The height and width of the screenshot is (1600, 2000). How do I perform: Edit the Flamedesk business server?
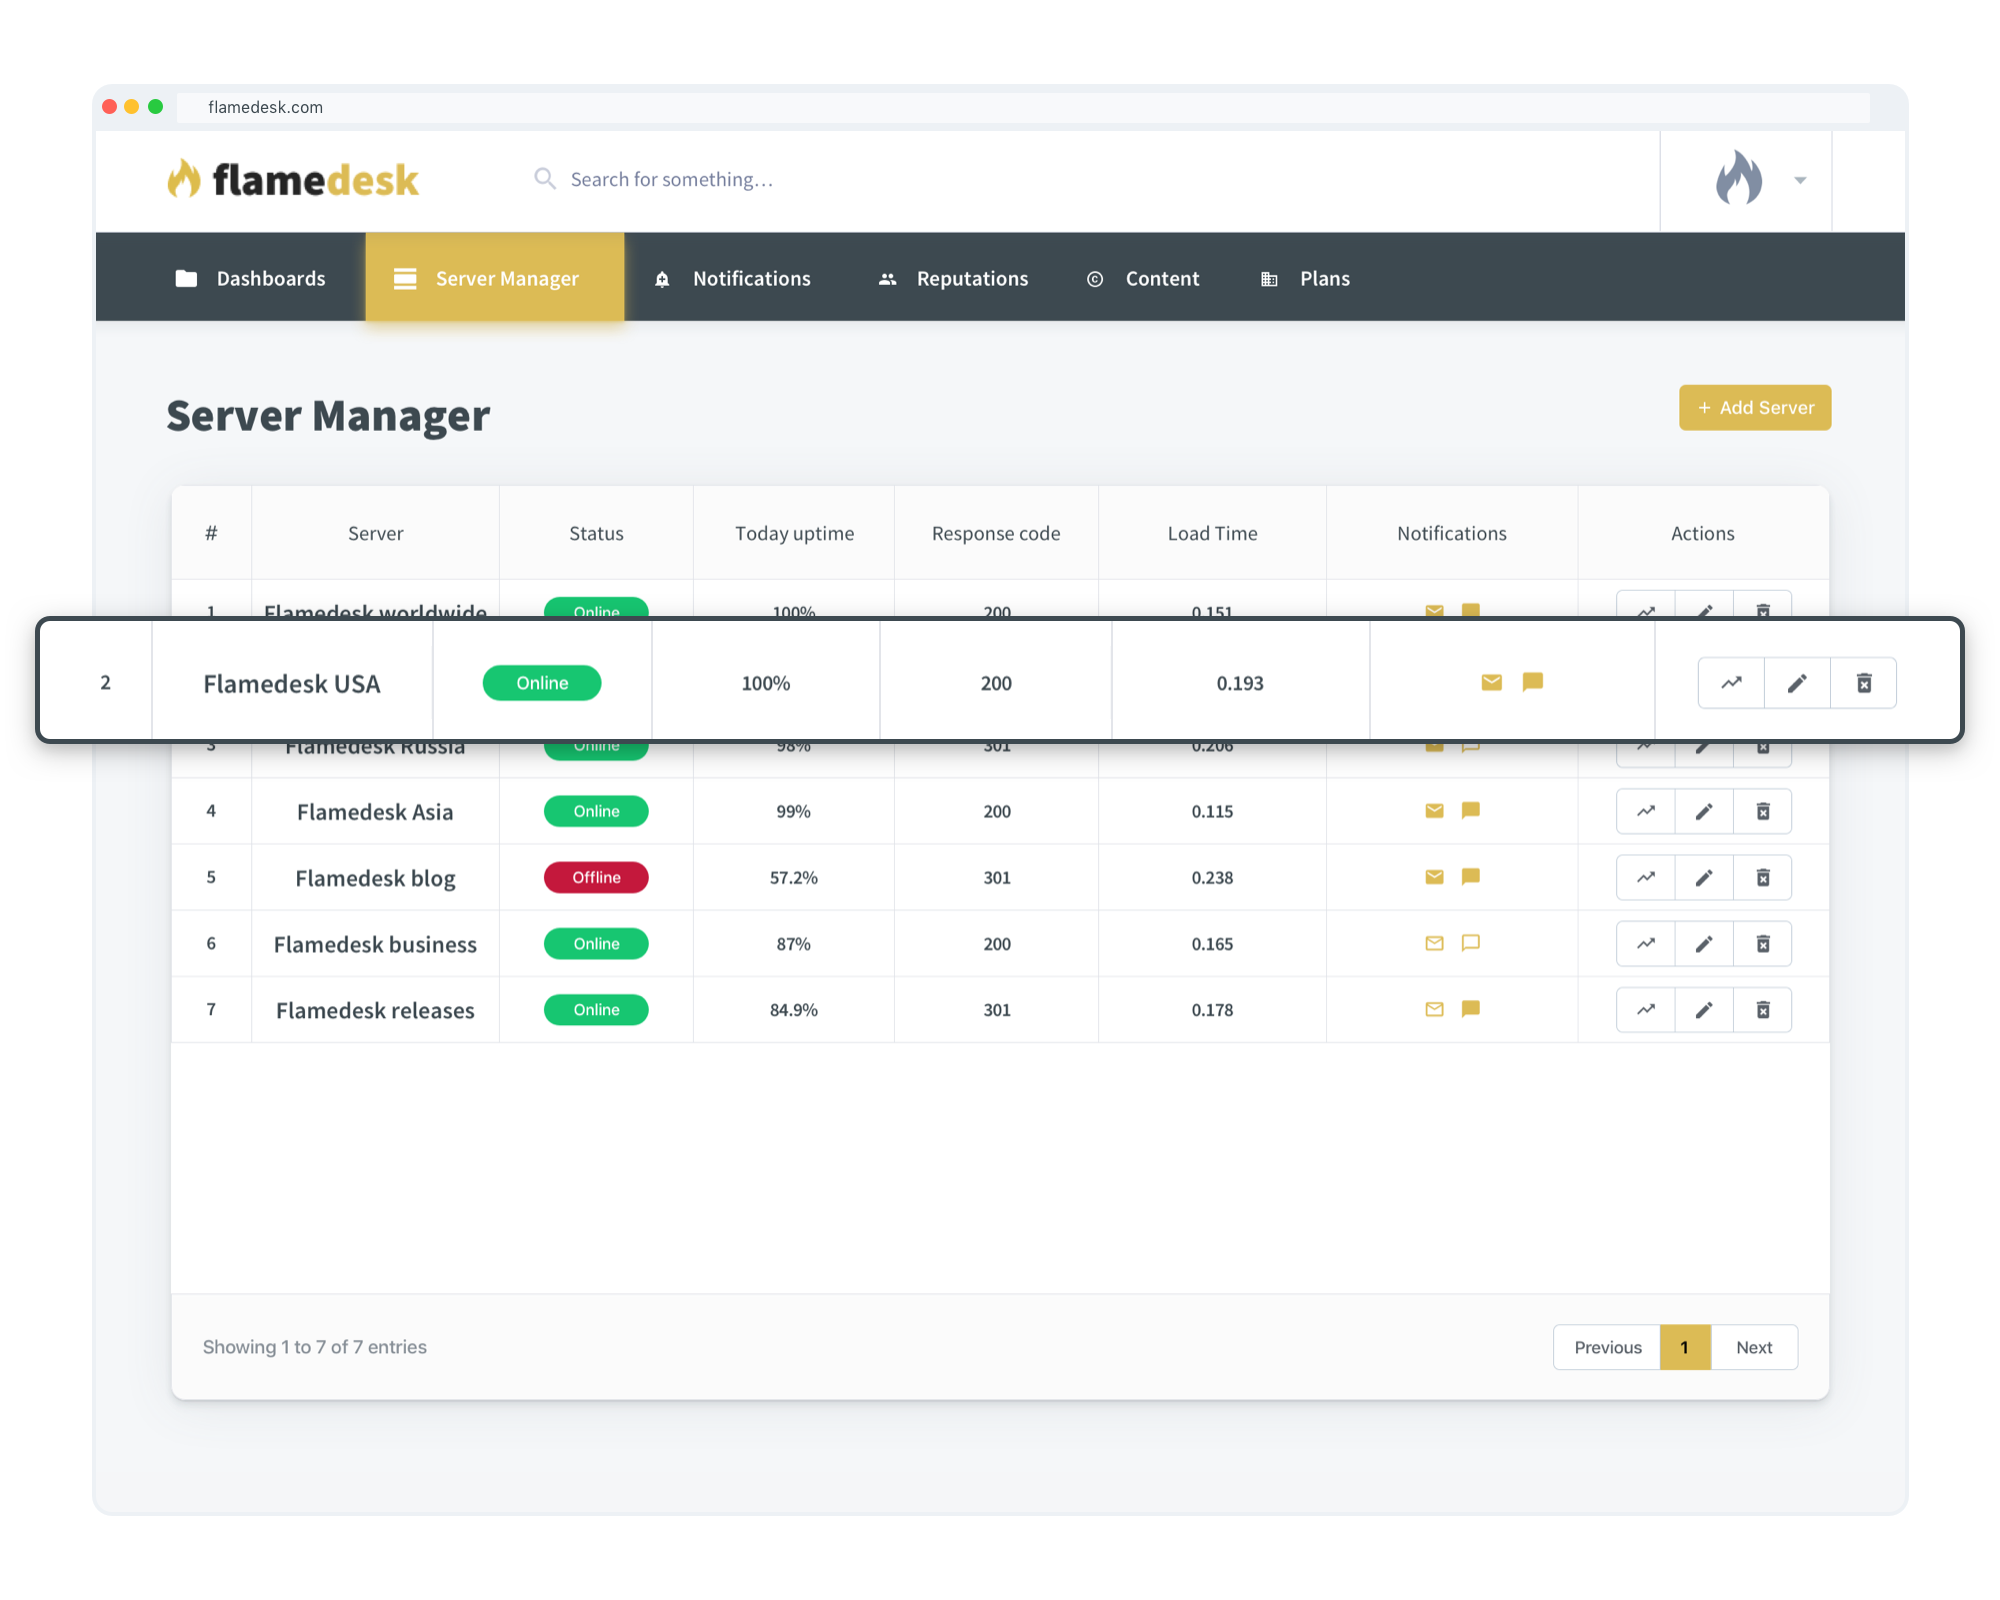1704,943
